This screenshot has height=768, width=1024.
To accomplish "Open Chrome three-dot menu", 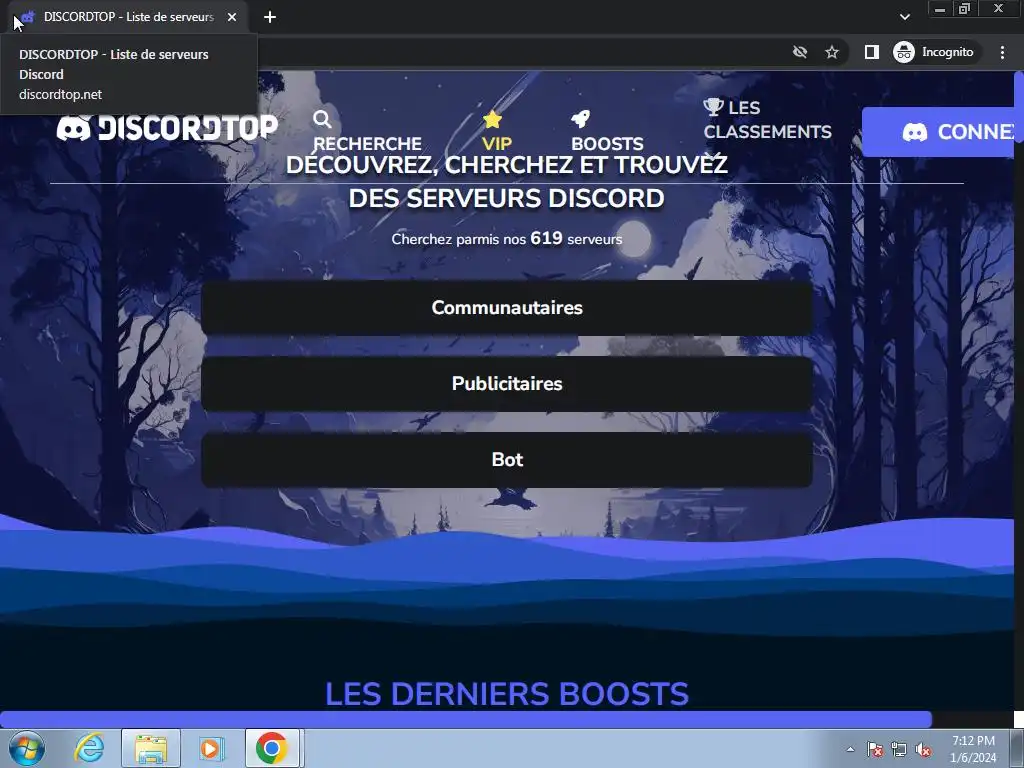I will coord(1002,52).
